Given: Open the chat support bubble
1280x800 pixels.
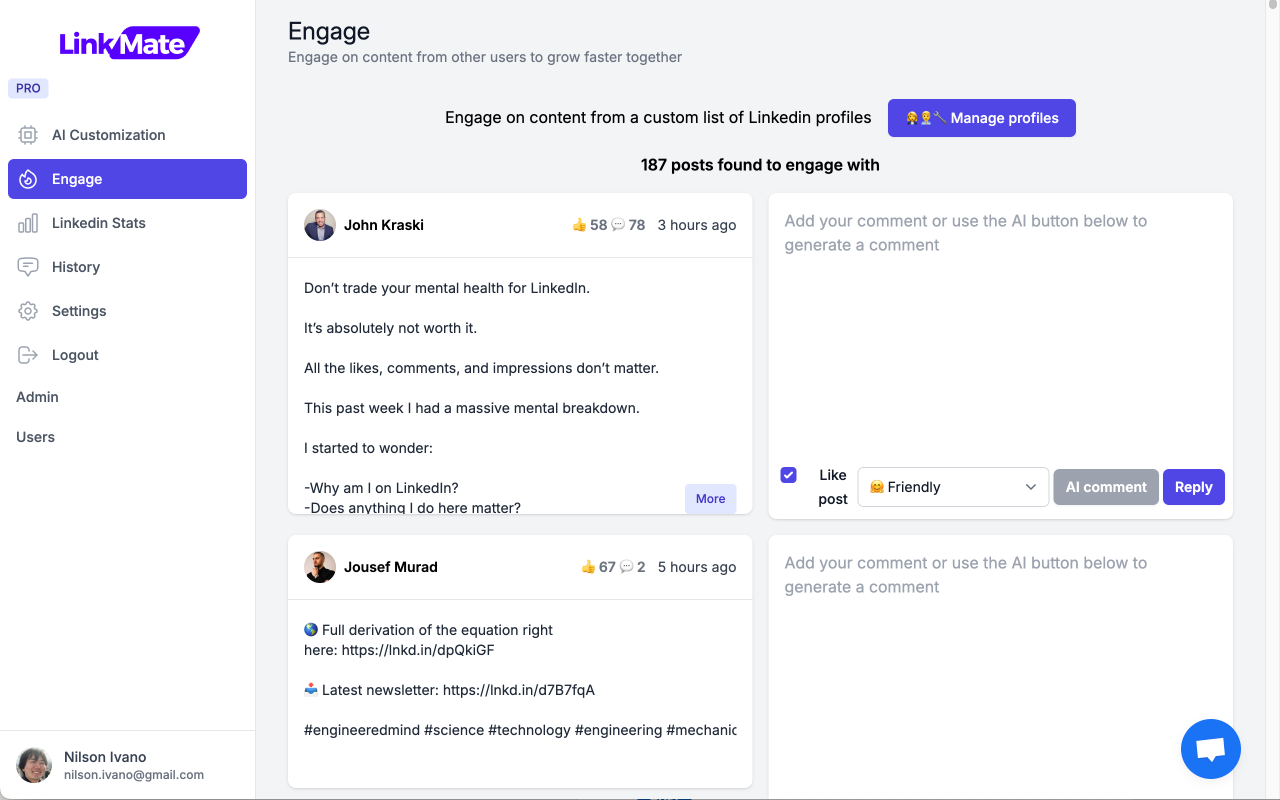Looking at the screenshot, I should click(1210, 748).
